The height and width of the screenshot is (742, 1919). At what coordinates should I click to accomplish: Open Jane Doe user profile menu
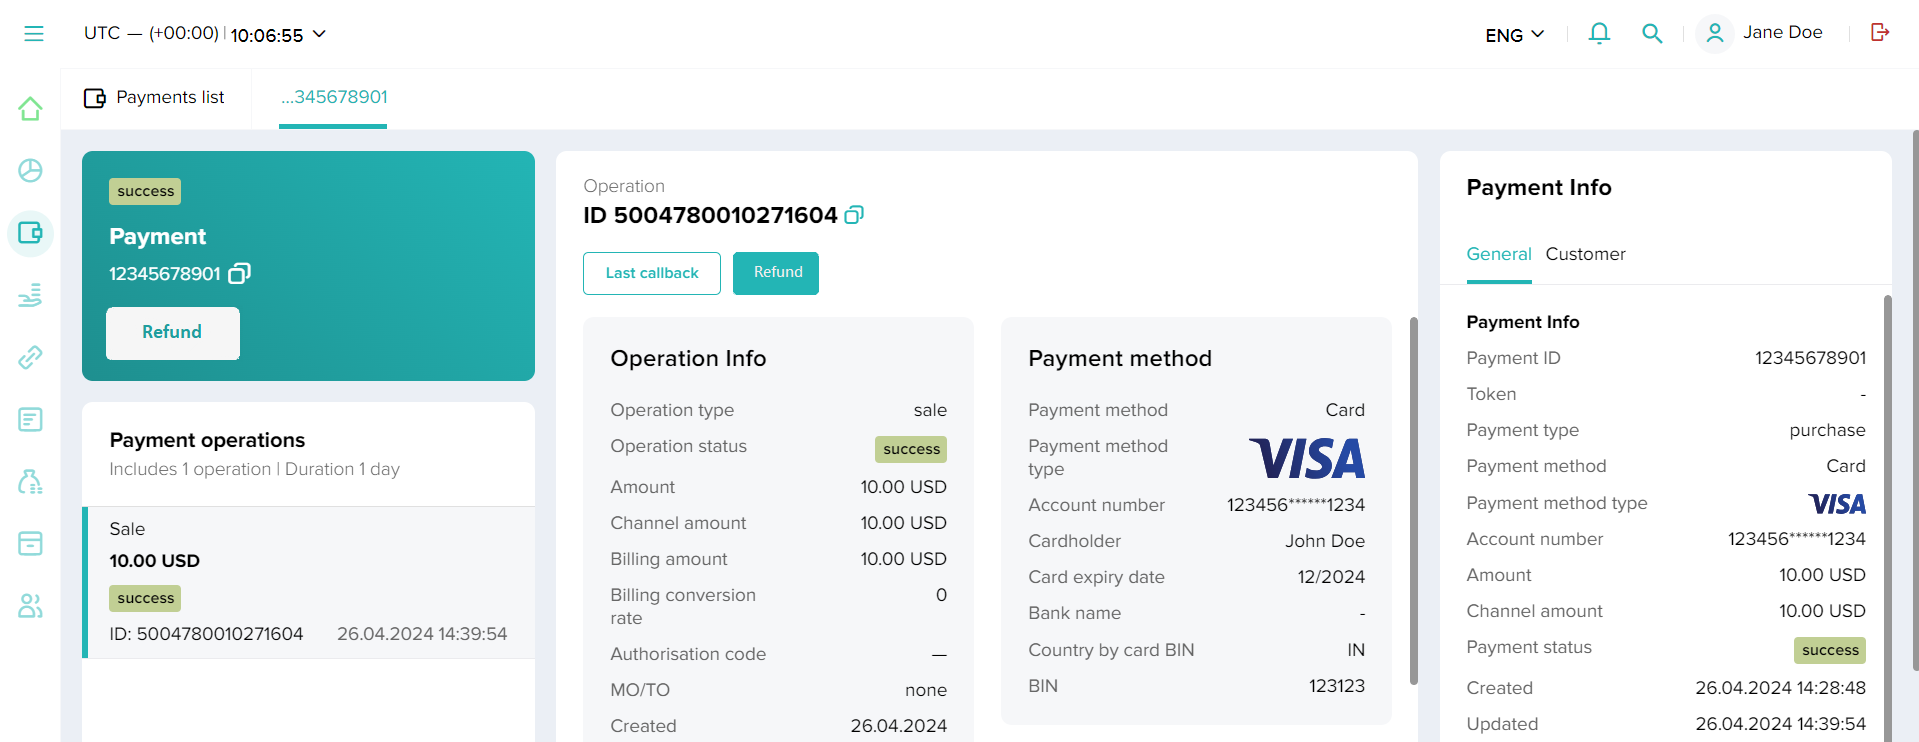pyautogui.click(x=1762, y=33)
